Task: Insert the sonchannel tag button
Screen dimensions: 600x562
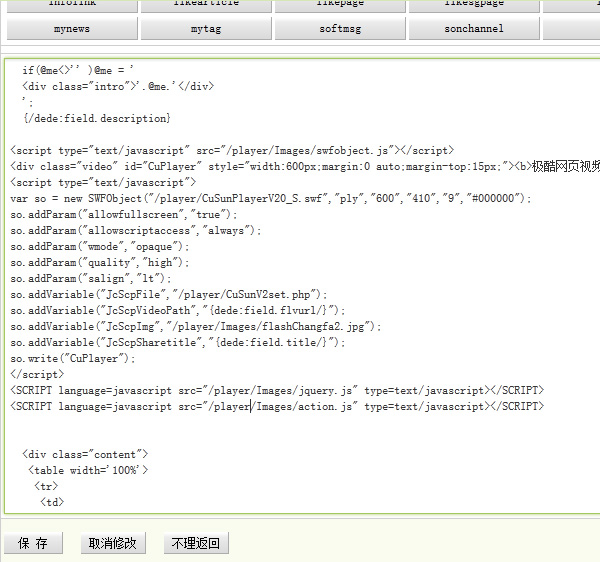Action: pyautogui.click(x=474, y=29)
